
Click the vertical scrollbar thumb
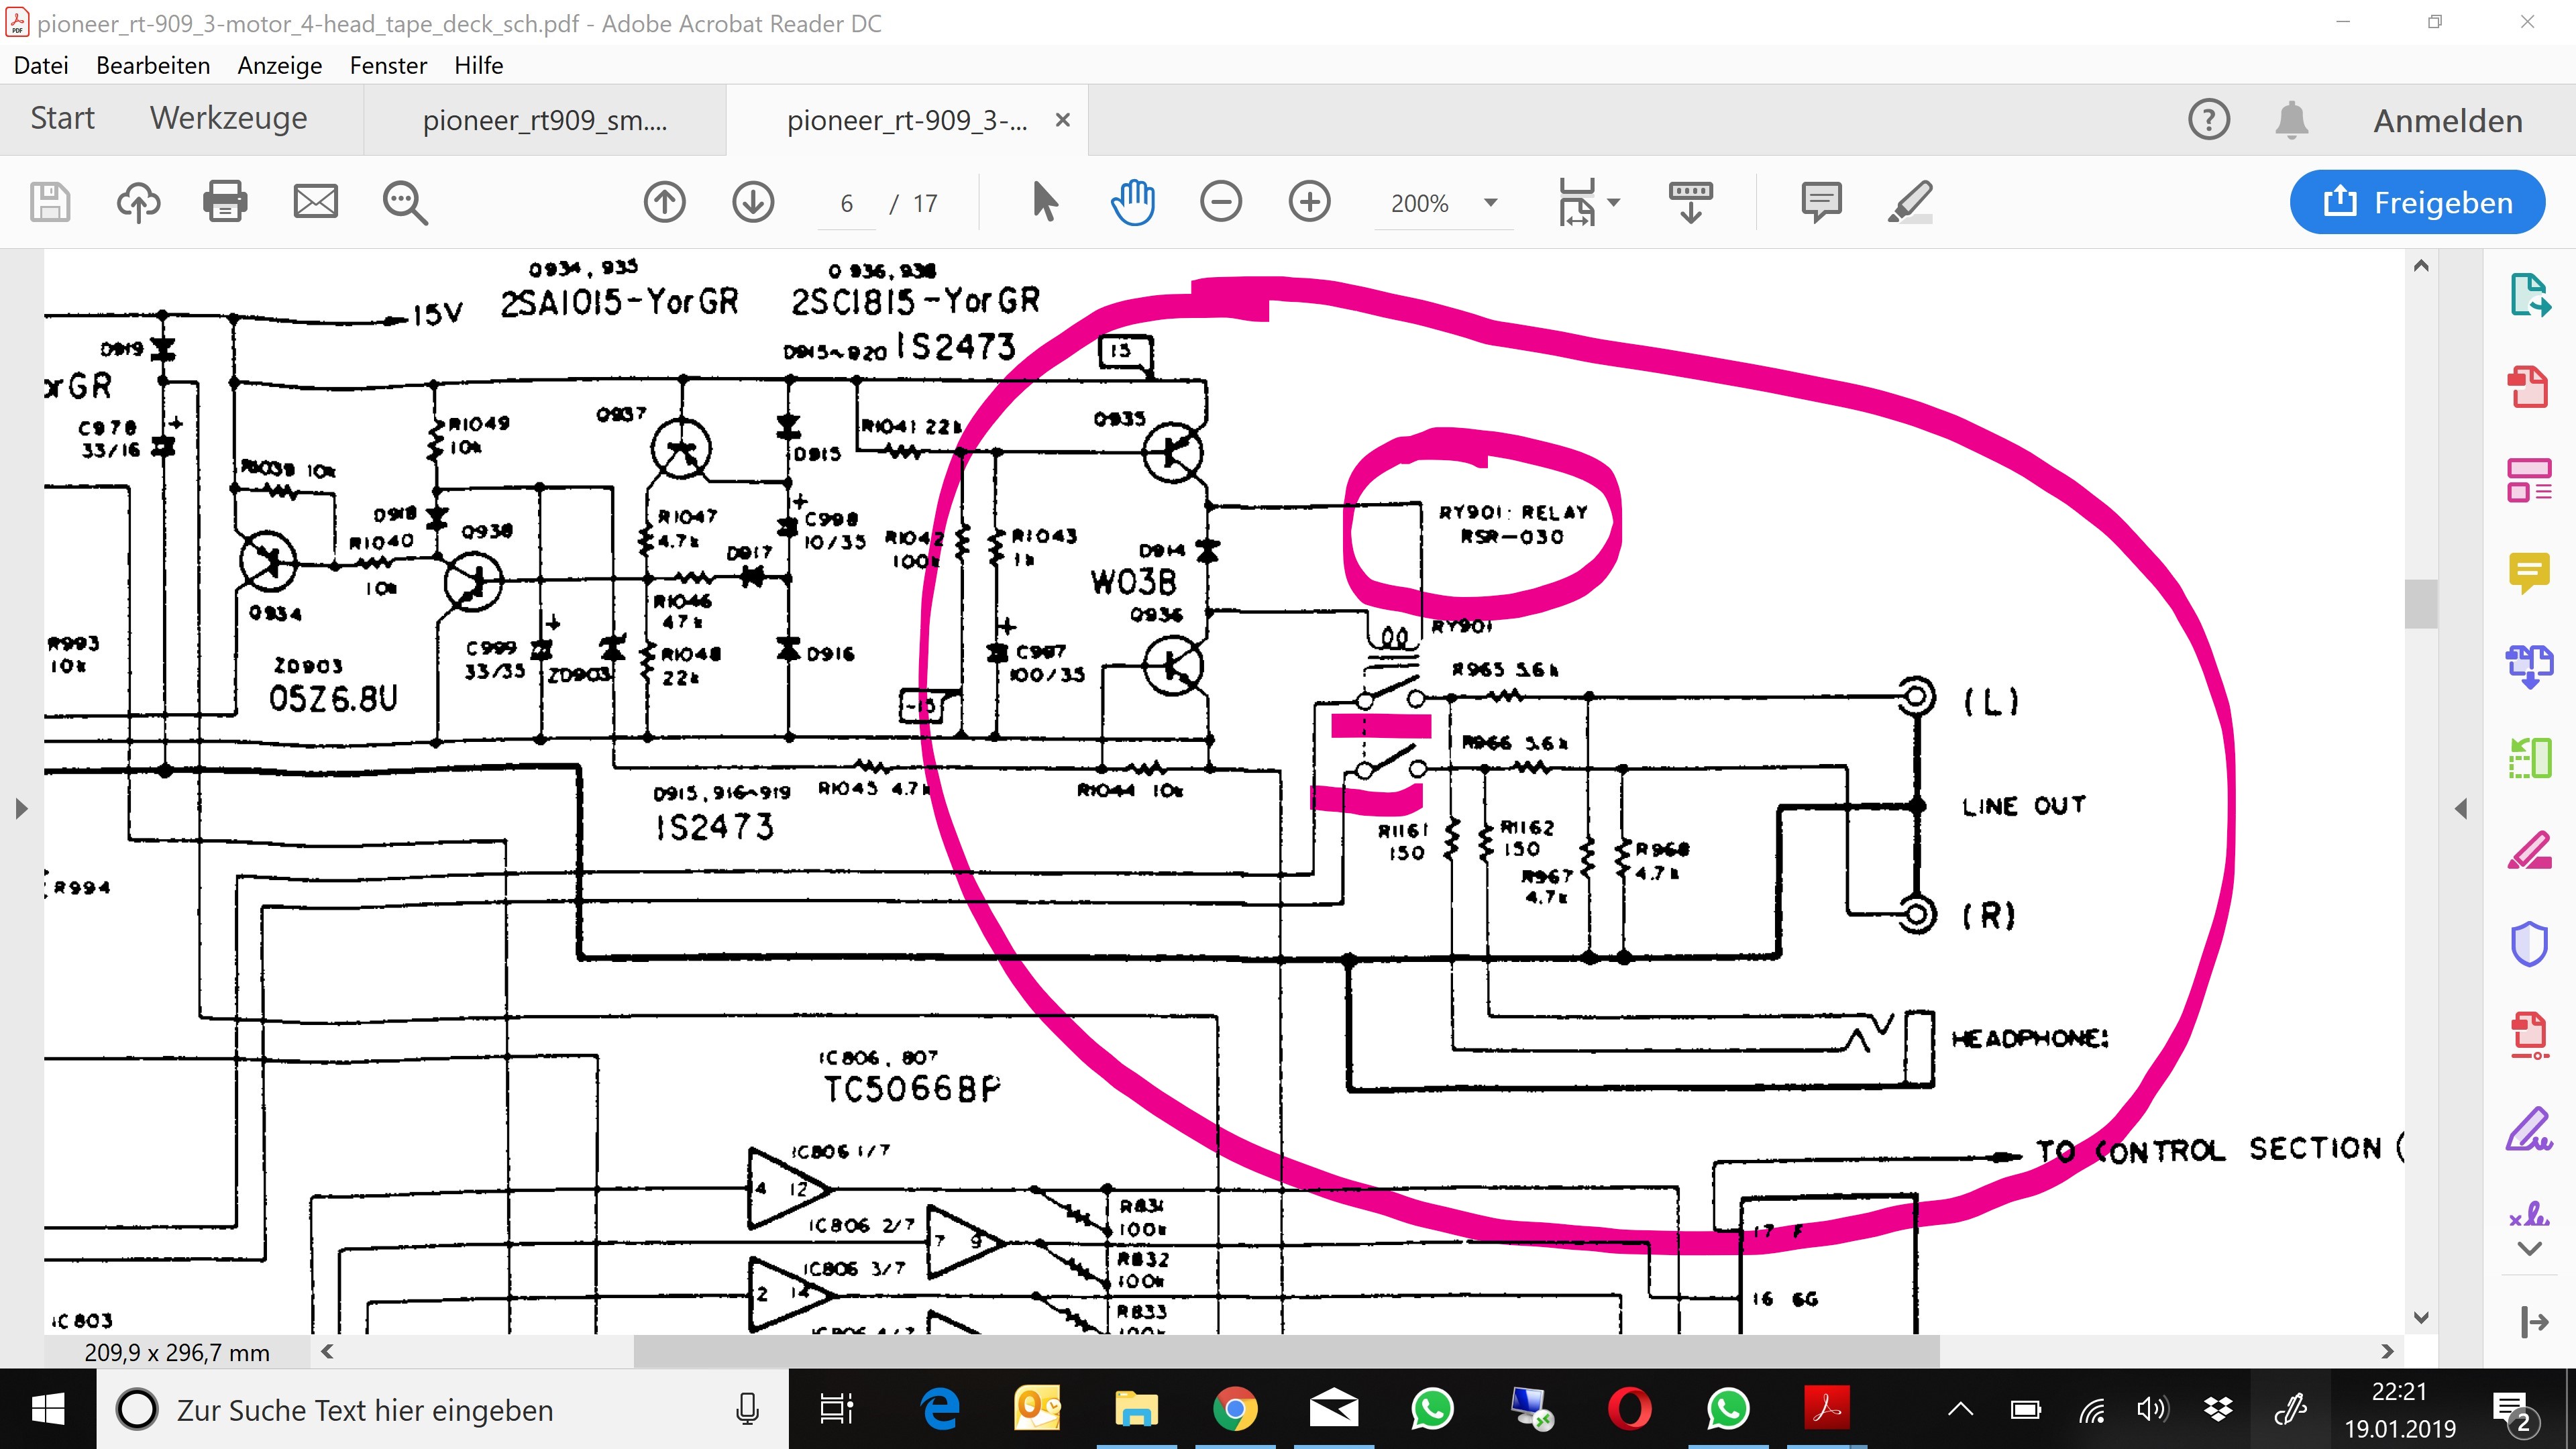click(x=2421, y=604)
